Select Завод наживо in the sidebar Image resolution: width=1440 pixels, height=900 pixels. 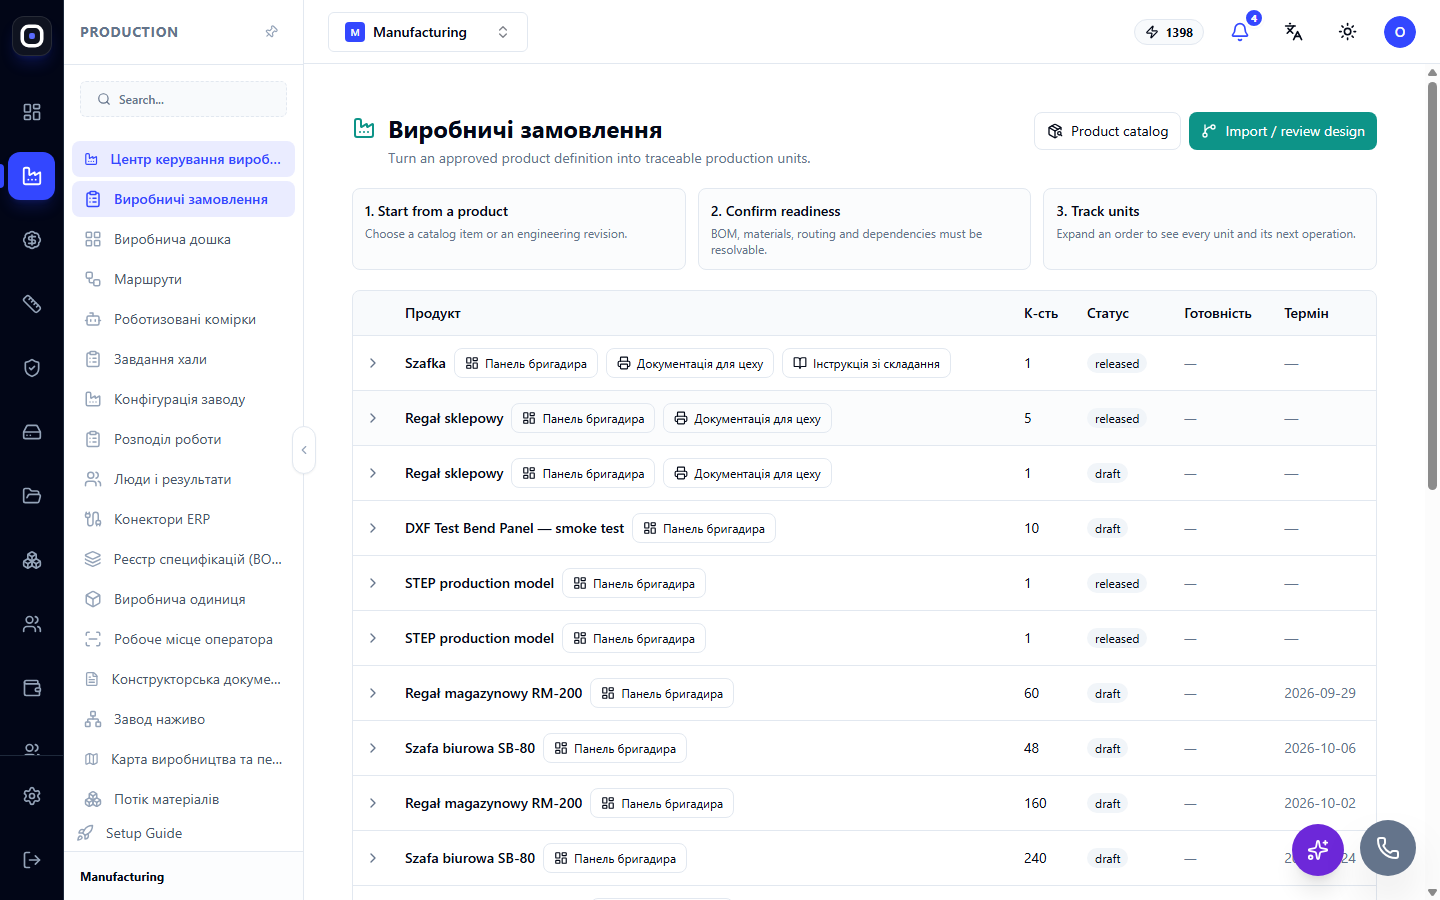pos(184,719)
